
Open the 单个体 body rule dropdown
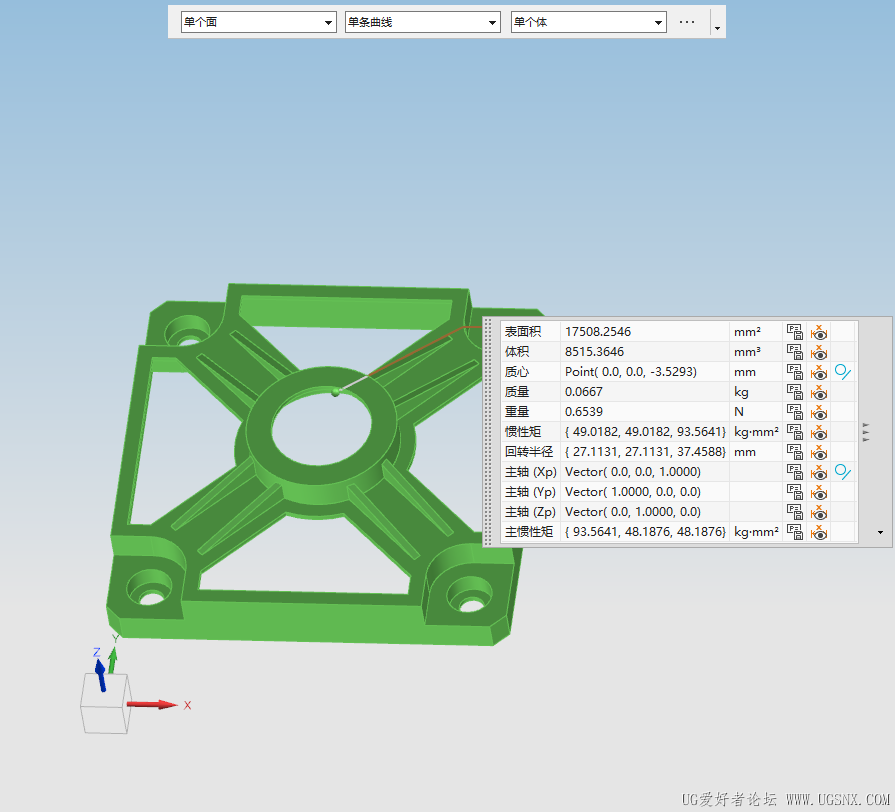588,22
